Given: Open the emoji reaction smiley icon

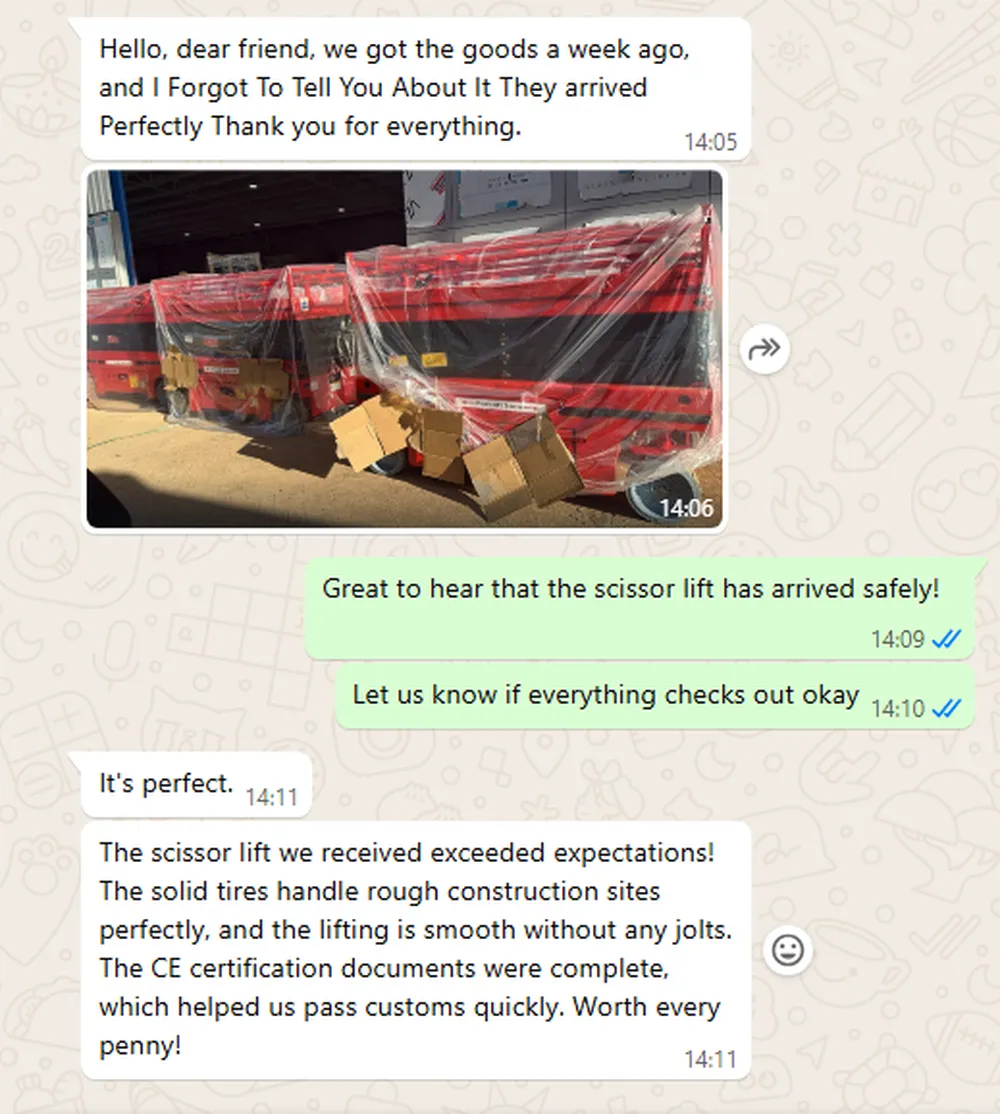Looking at the screenshot, I should pos(788,950).
